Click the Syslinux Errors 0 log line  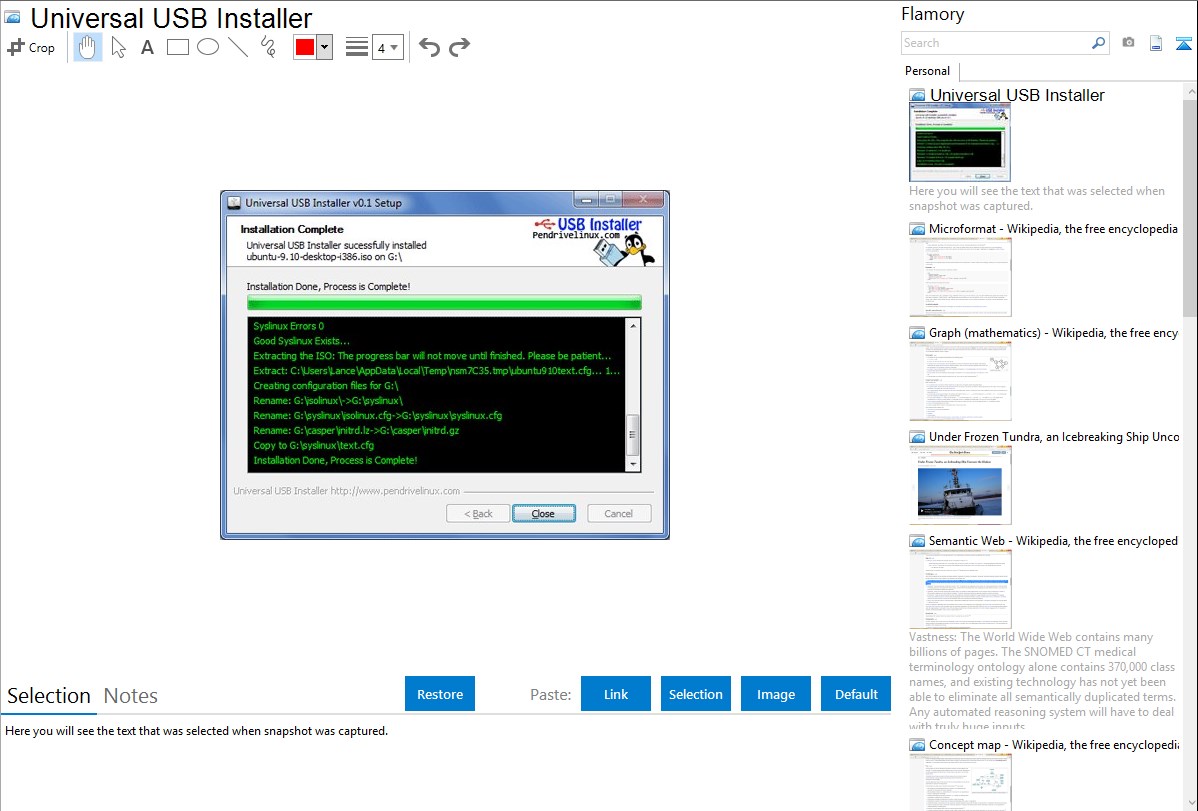(x=289, y=326)
